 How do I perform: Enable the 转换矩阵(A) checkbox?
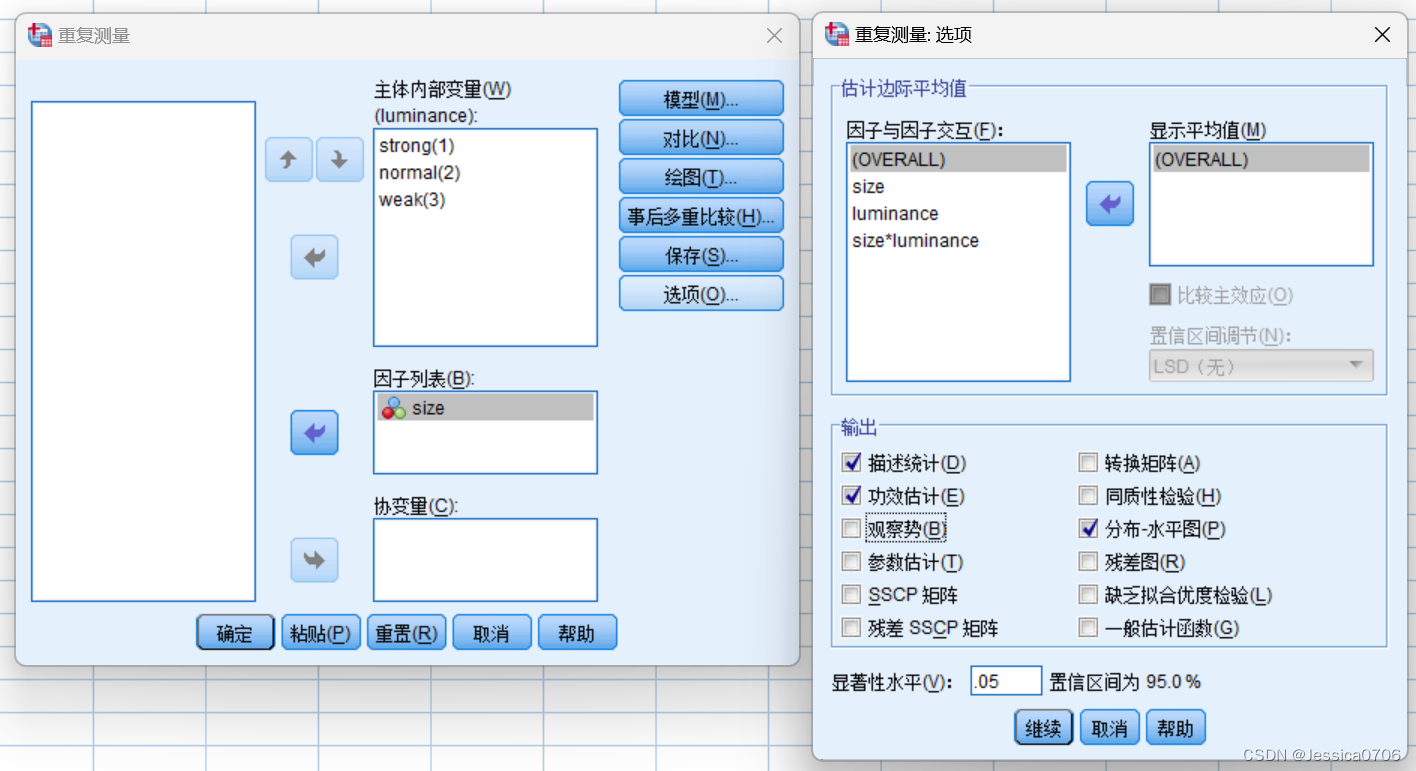tap(1088, 463)
